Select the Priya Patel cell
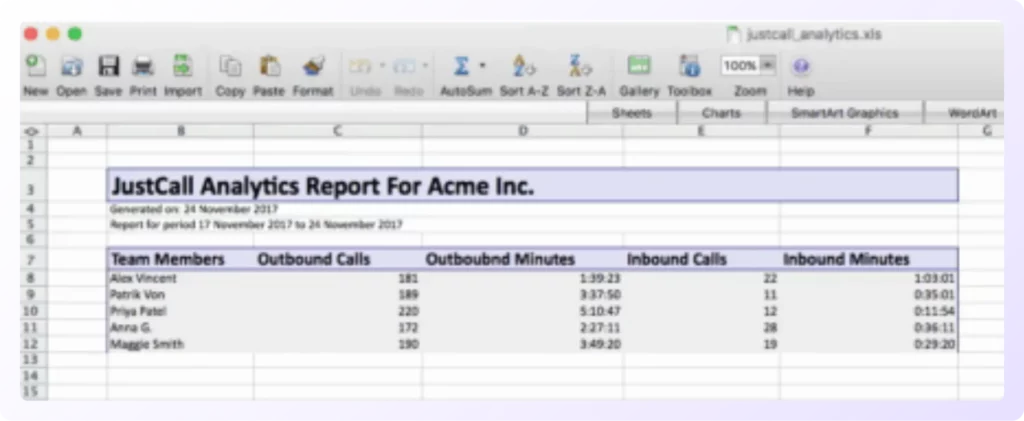The height and width of the screenshot is (421, 1024). pos(180,311)
